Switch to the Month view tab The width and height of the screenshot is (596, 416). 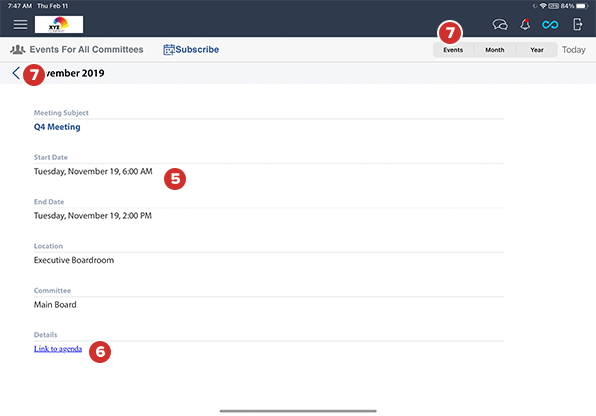[495, 50]
